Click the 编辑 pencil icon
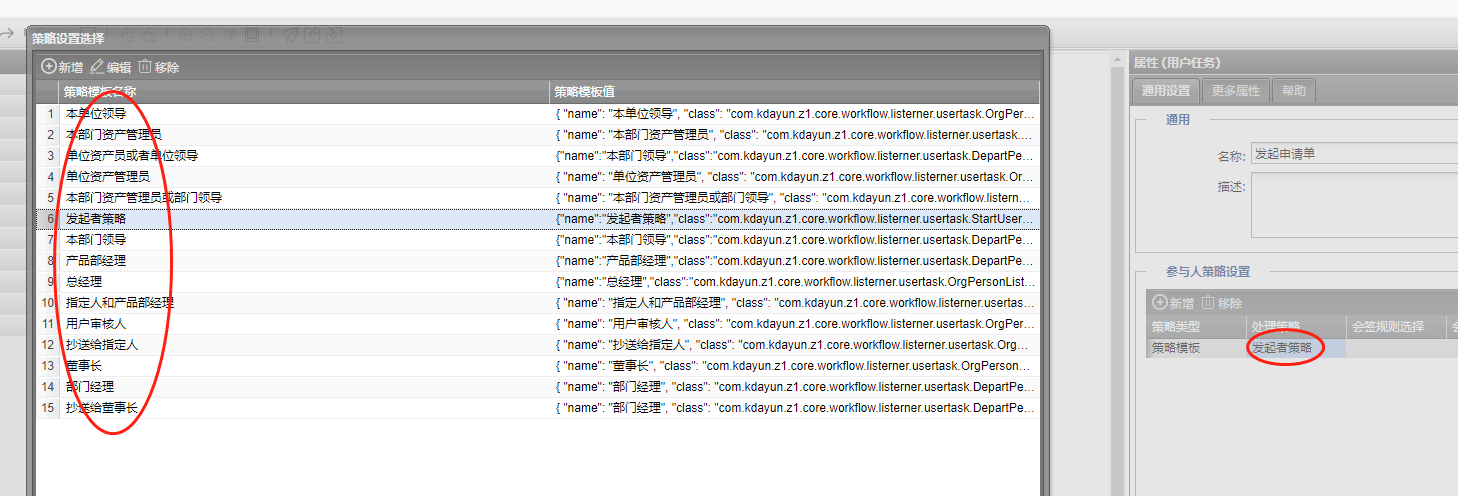The height and width of the screenshot is (496, 1458). pyautogui.click(x=97, y=67)
